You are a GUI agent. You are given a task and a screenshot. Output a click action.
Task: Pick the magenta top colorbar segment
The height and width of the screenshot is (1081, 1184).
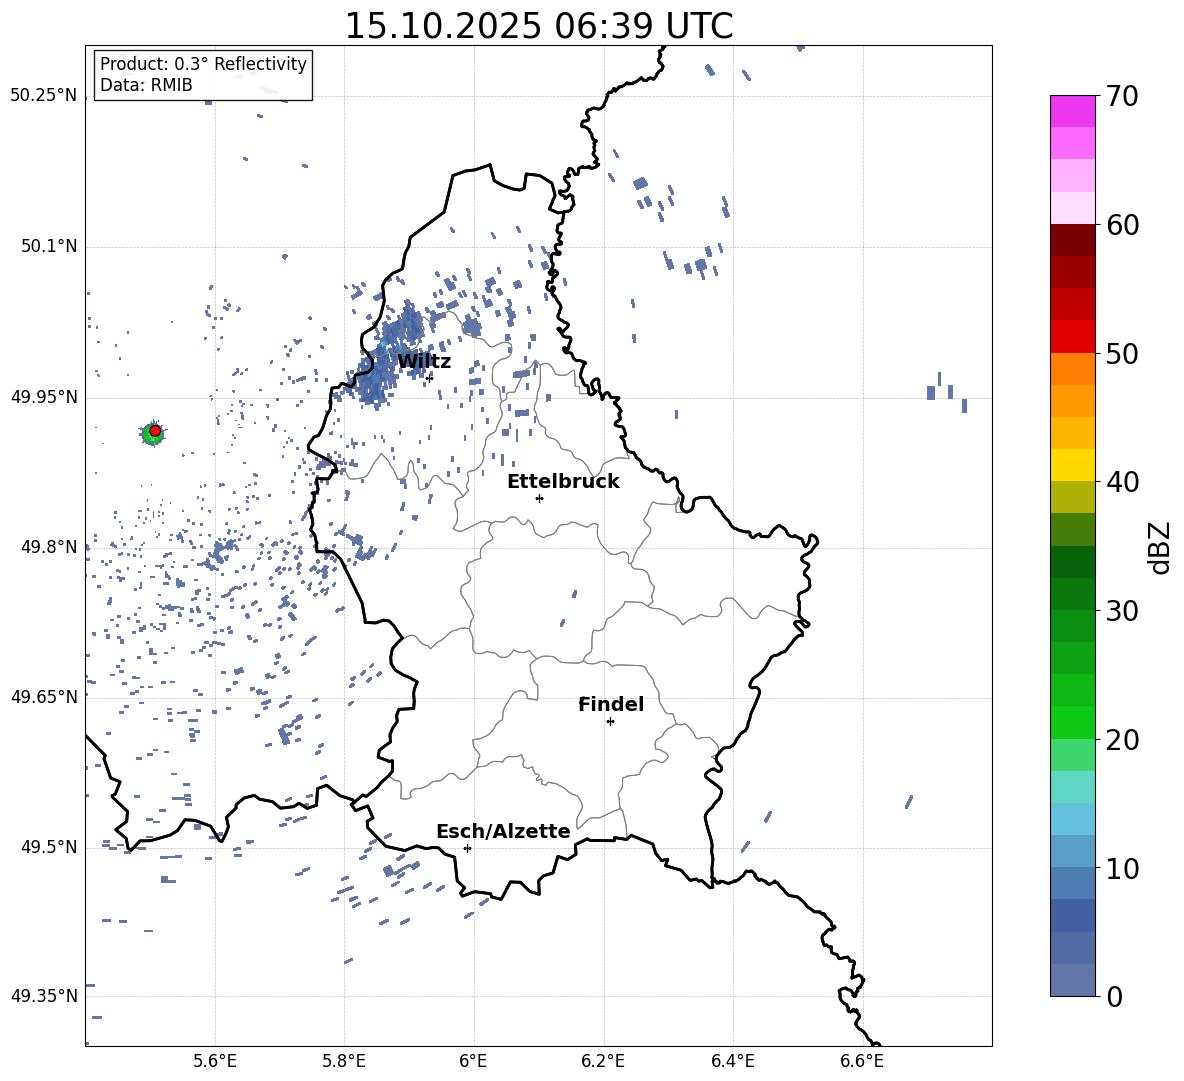click(1073, 111)
